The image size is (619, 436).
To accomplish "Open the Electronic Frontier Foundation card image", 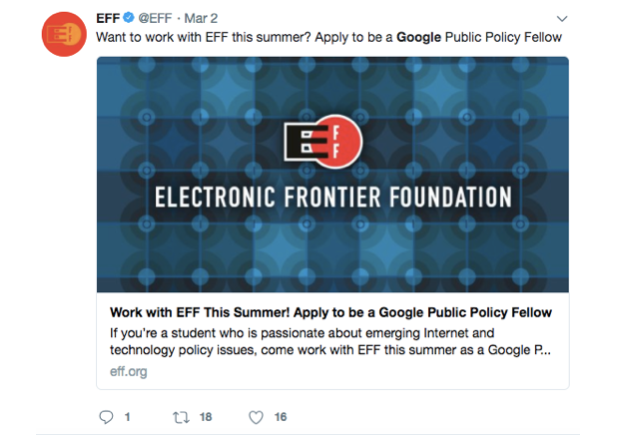I will 333,175.
